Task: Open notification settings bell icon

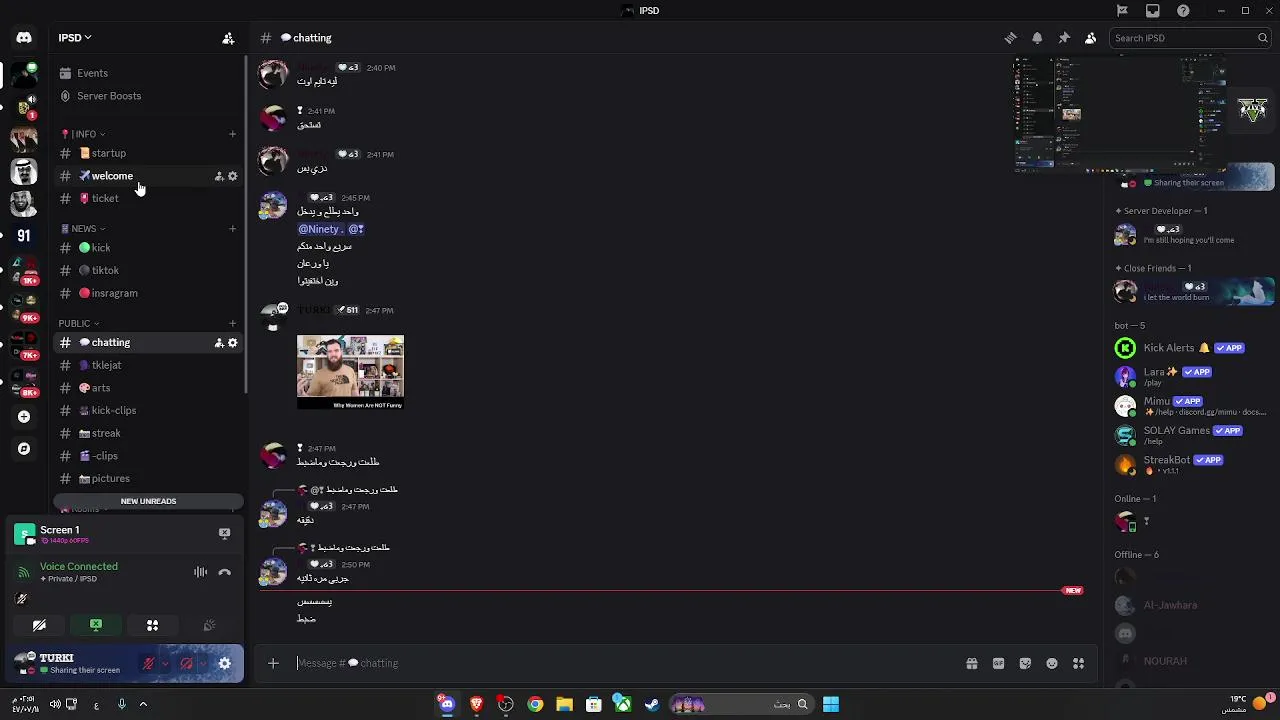Action: click(1037, 38)
